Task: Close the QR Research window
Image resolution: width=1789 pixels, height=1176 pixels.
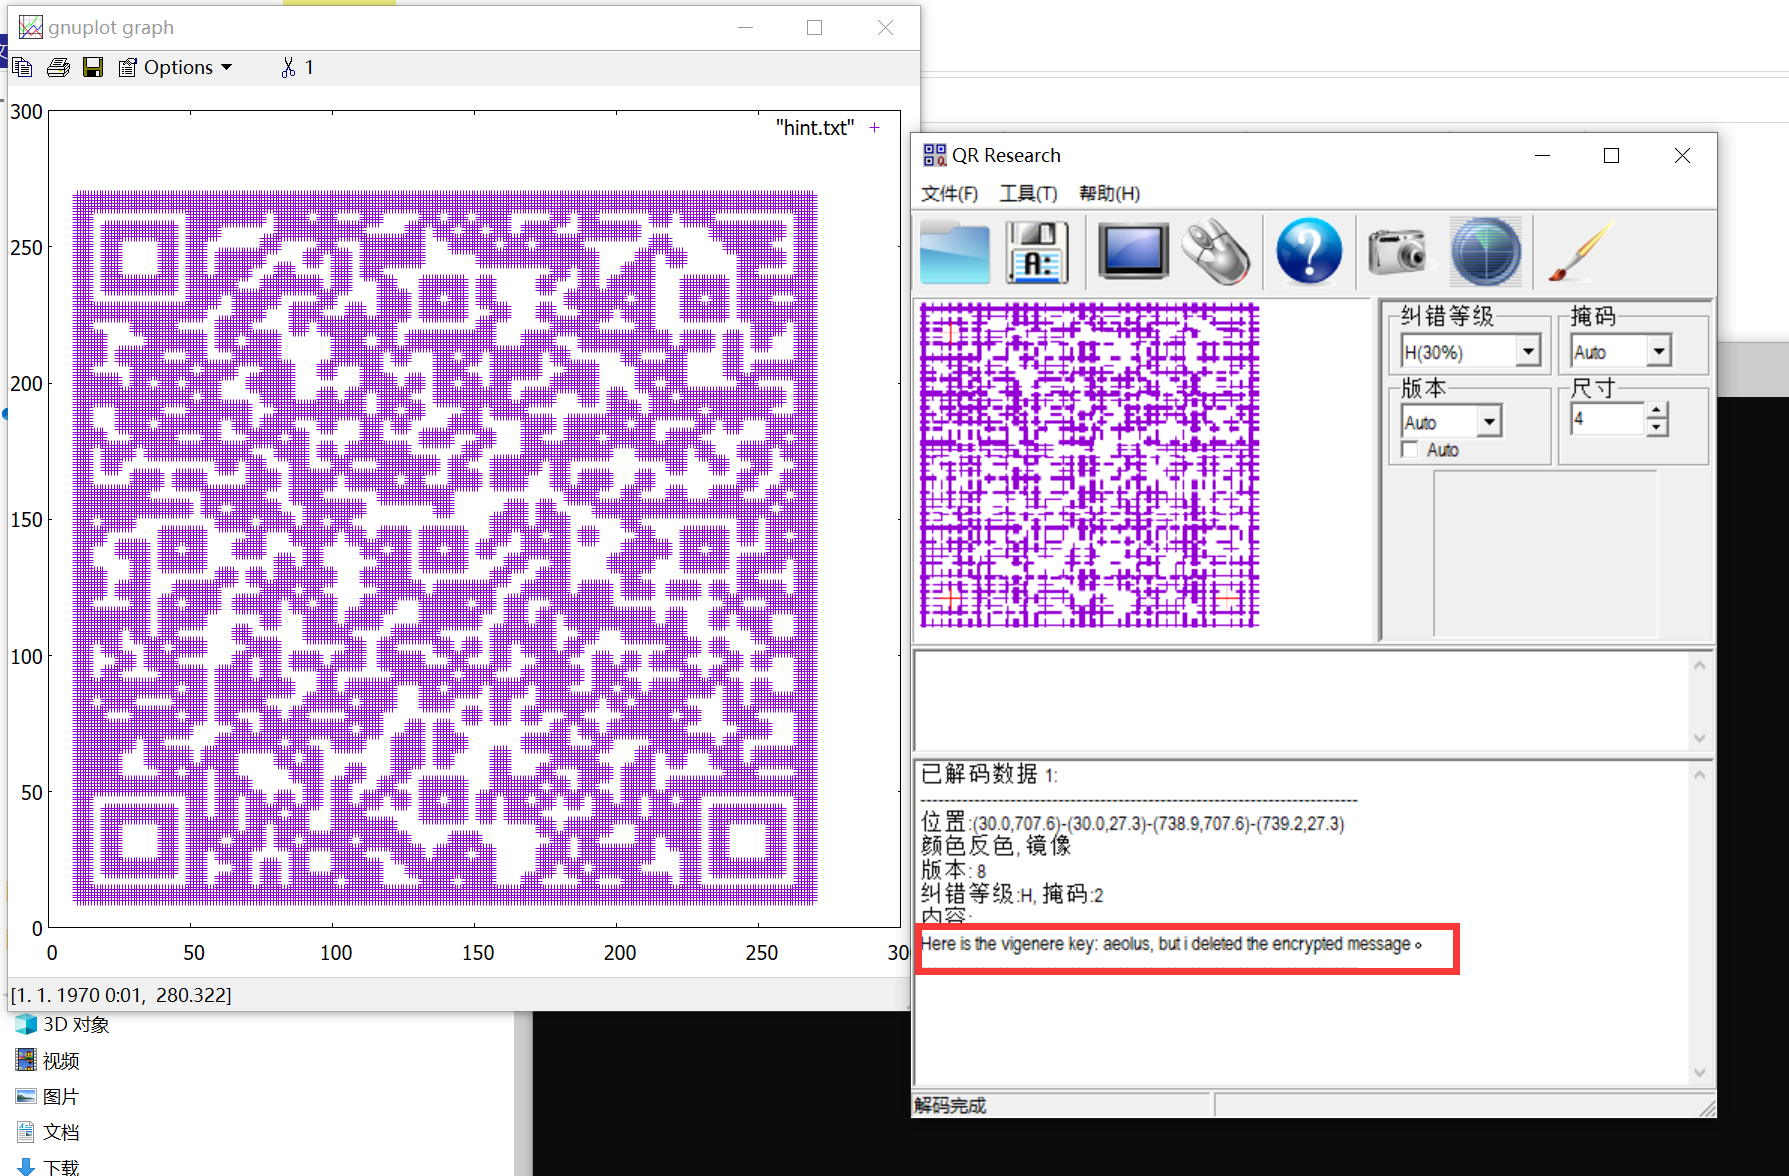Action: click(x=1682, y=155)
